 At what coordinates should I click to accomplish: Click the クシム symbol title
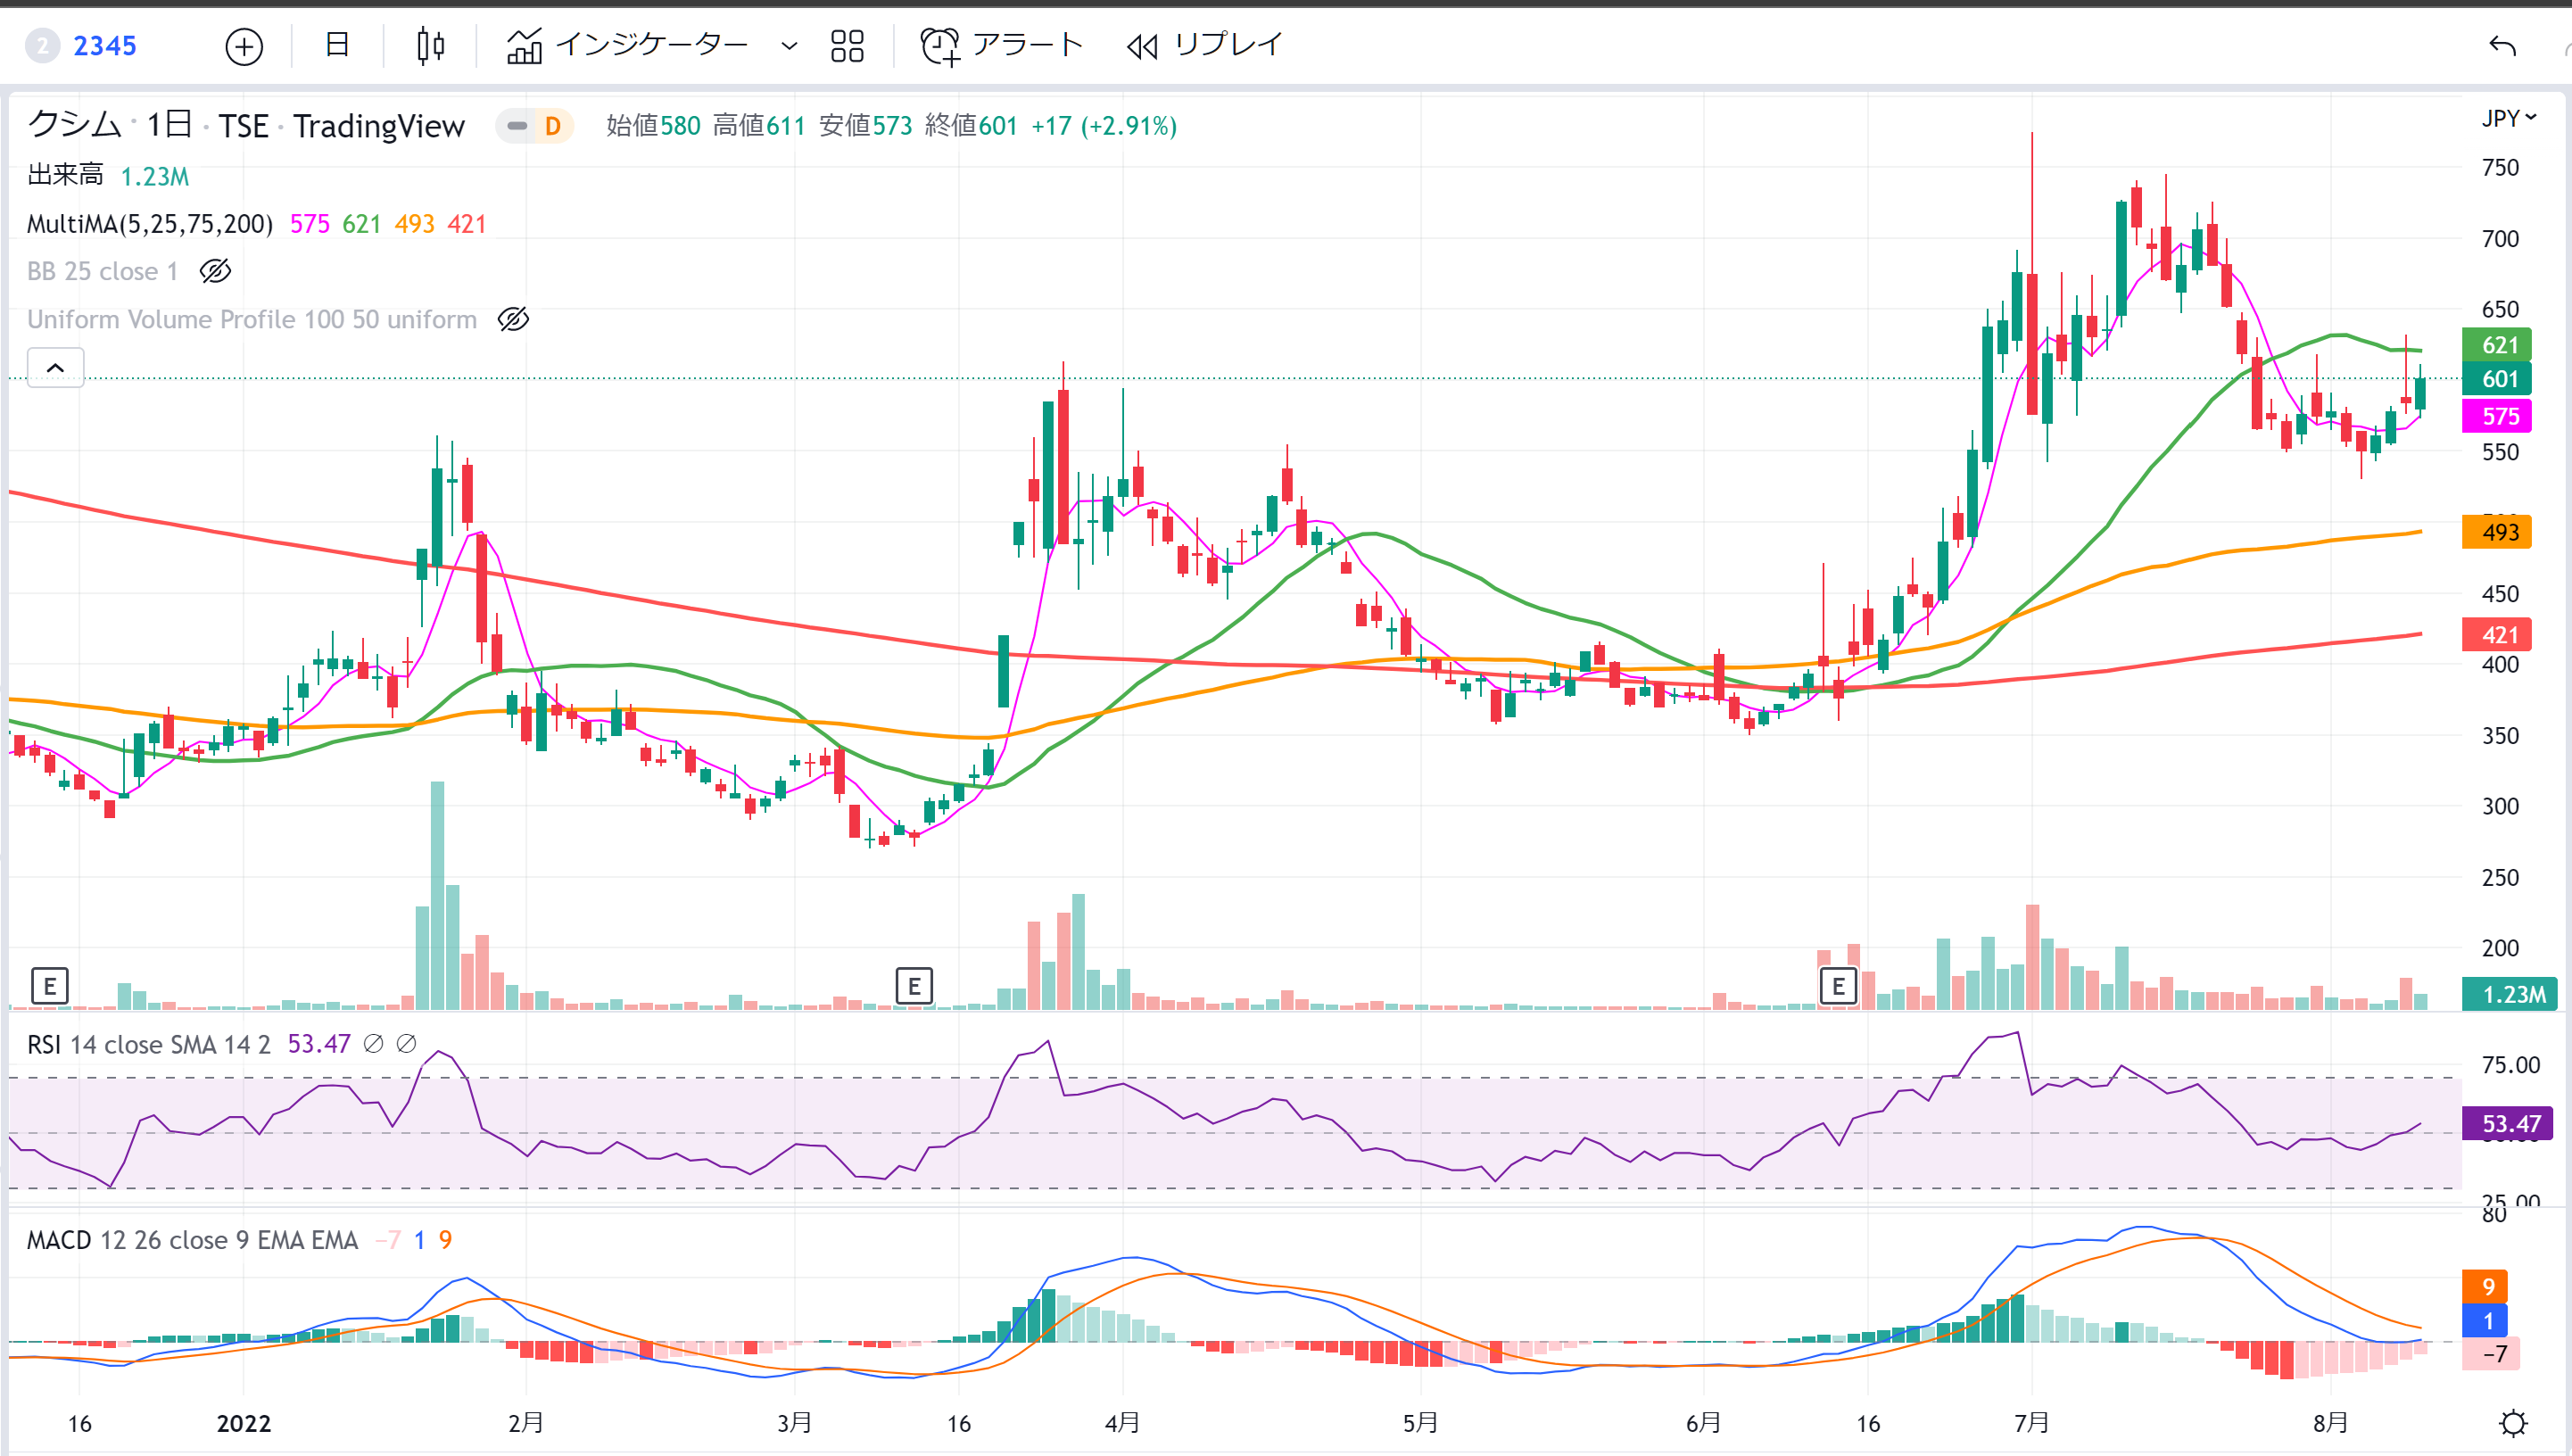74,125
